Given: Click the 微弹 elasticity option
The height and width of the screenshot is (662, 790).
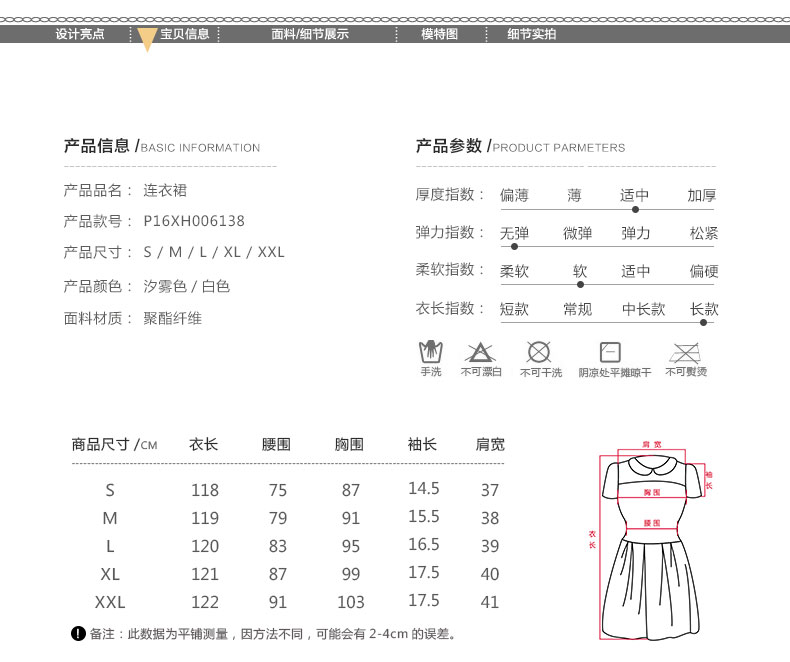Looking at the screenshot, I should (577, 233).
